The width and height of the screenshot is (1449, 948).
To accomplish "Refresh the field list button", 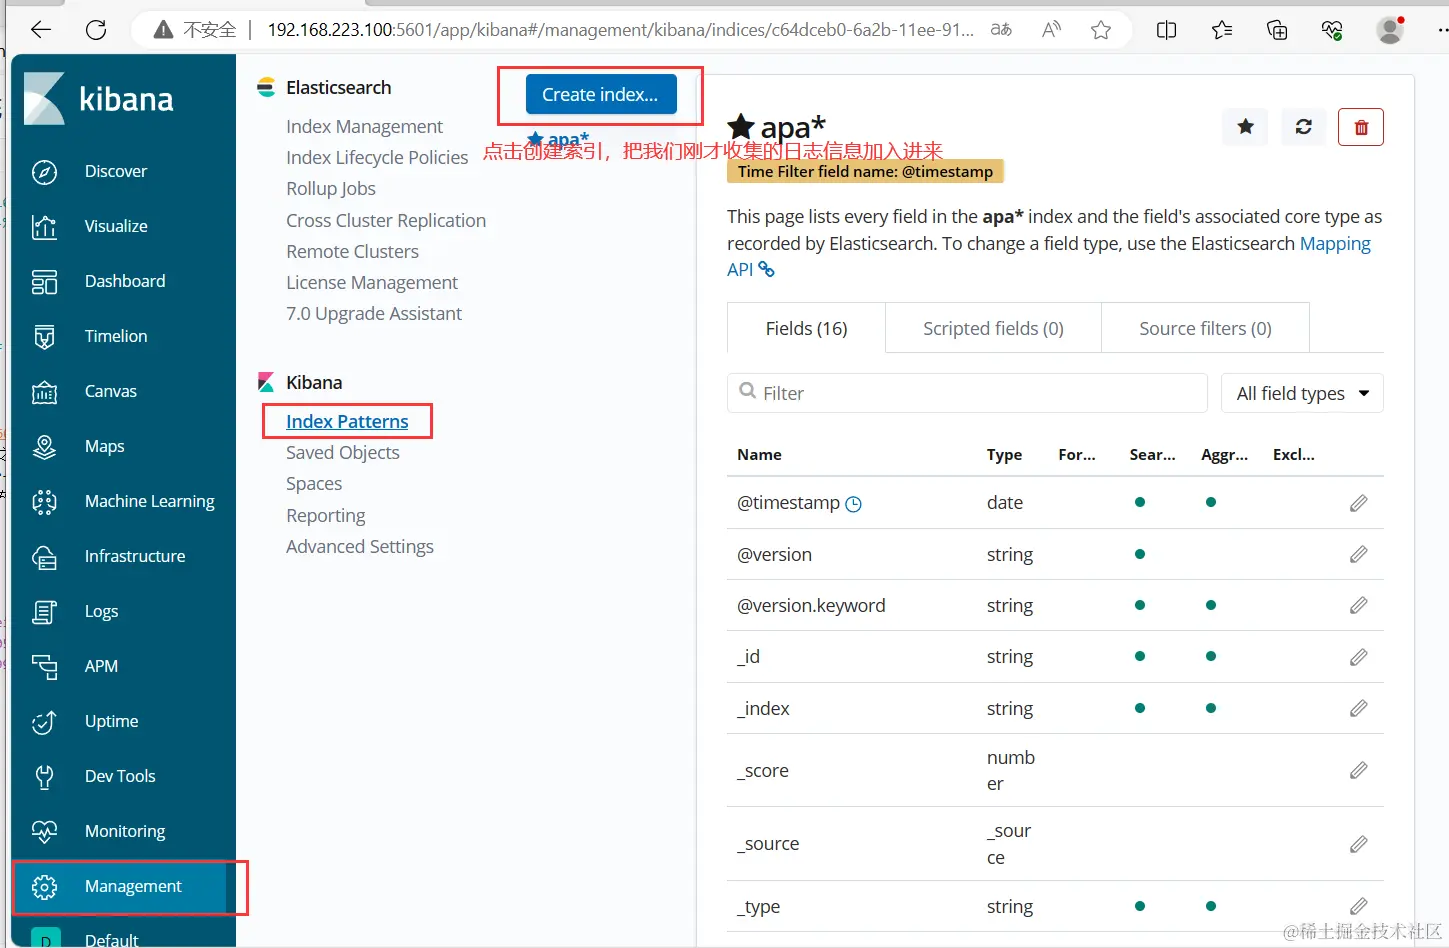I will pos(1304,127).
